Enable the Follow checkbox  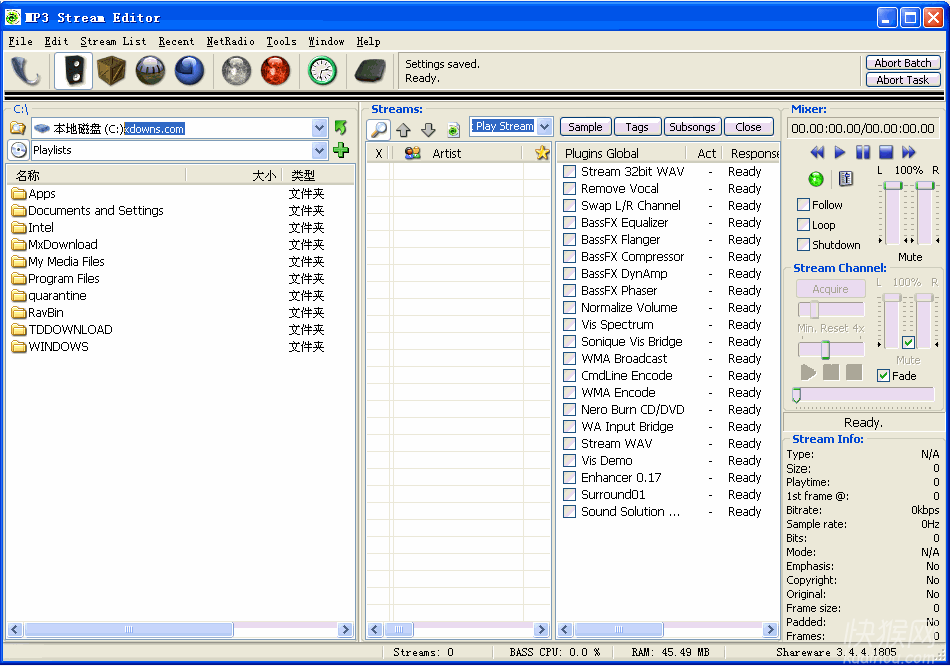pos(803,205)
